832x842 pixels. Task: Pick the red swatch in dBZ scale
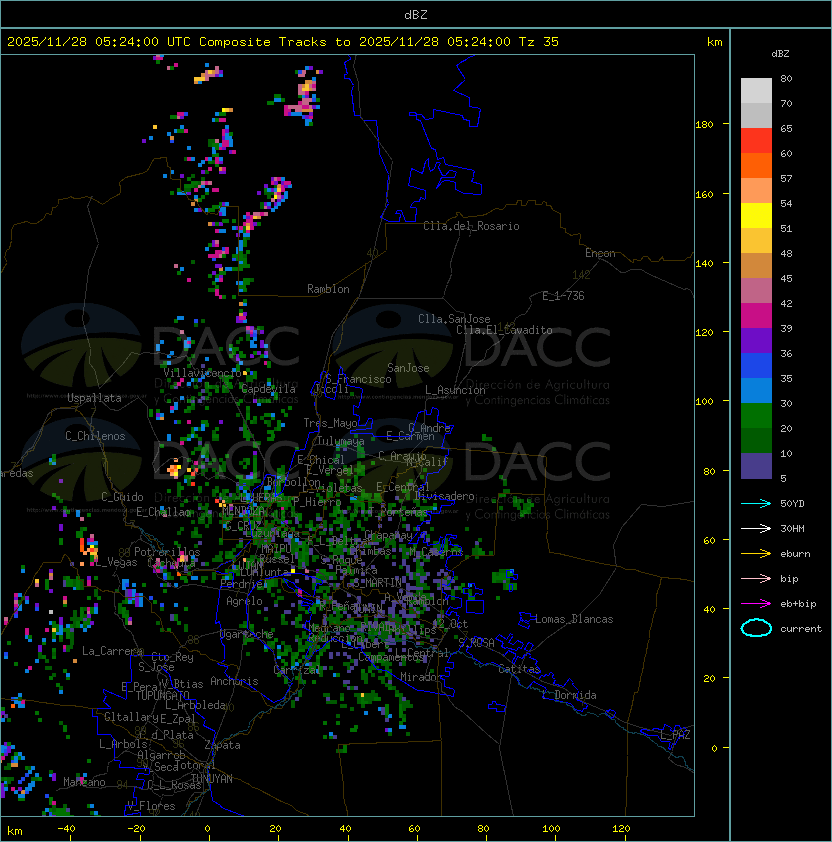756,141
